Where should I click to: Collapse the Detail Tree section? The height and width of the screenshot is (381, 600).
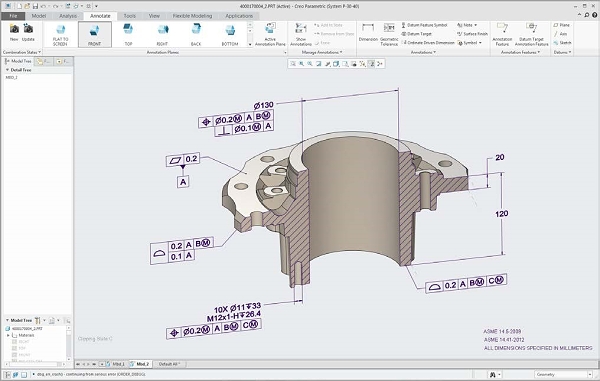(x=7, y=70)
